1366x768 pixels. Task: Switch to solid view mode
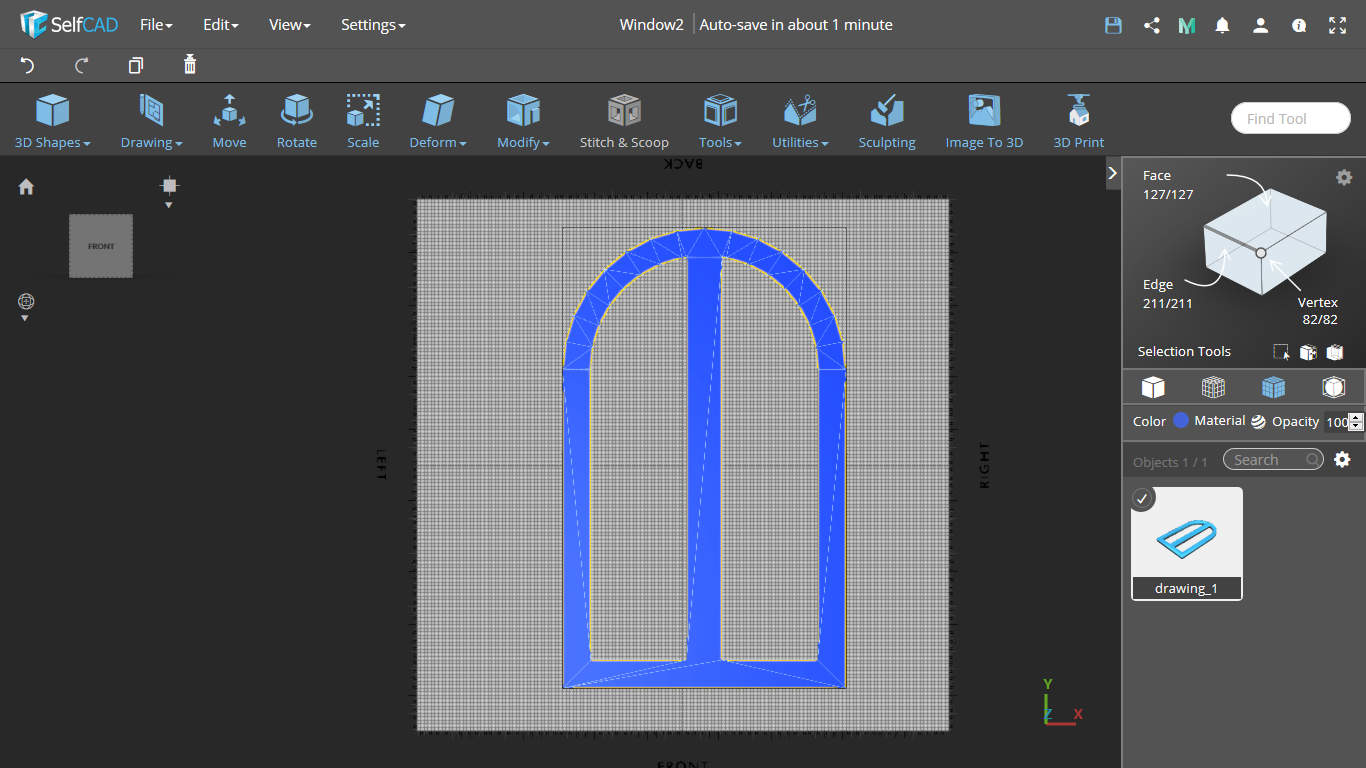click(x=1153, y=387)
